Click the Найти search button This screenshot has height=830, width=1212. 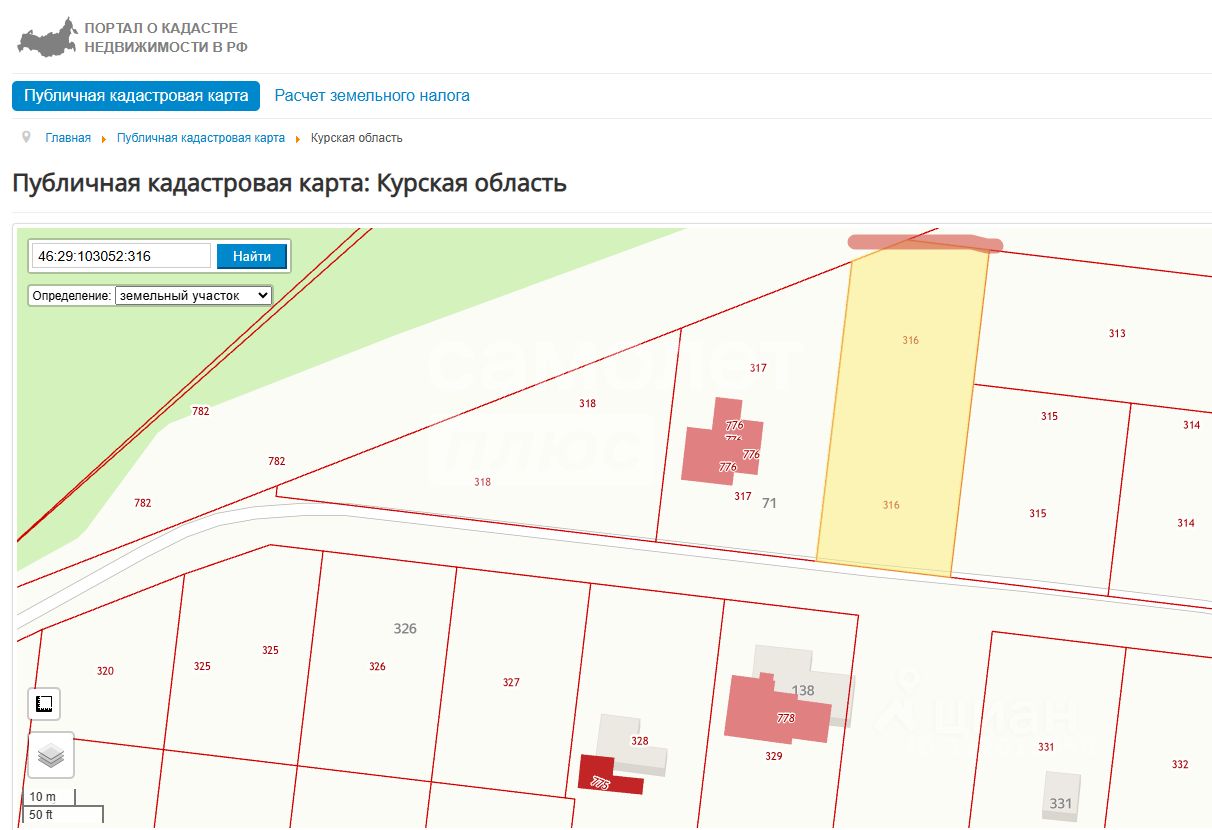pyautogui.click(x=252, y=256)
